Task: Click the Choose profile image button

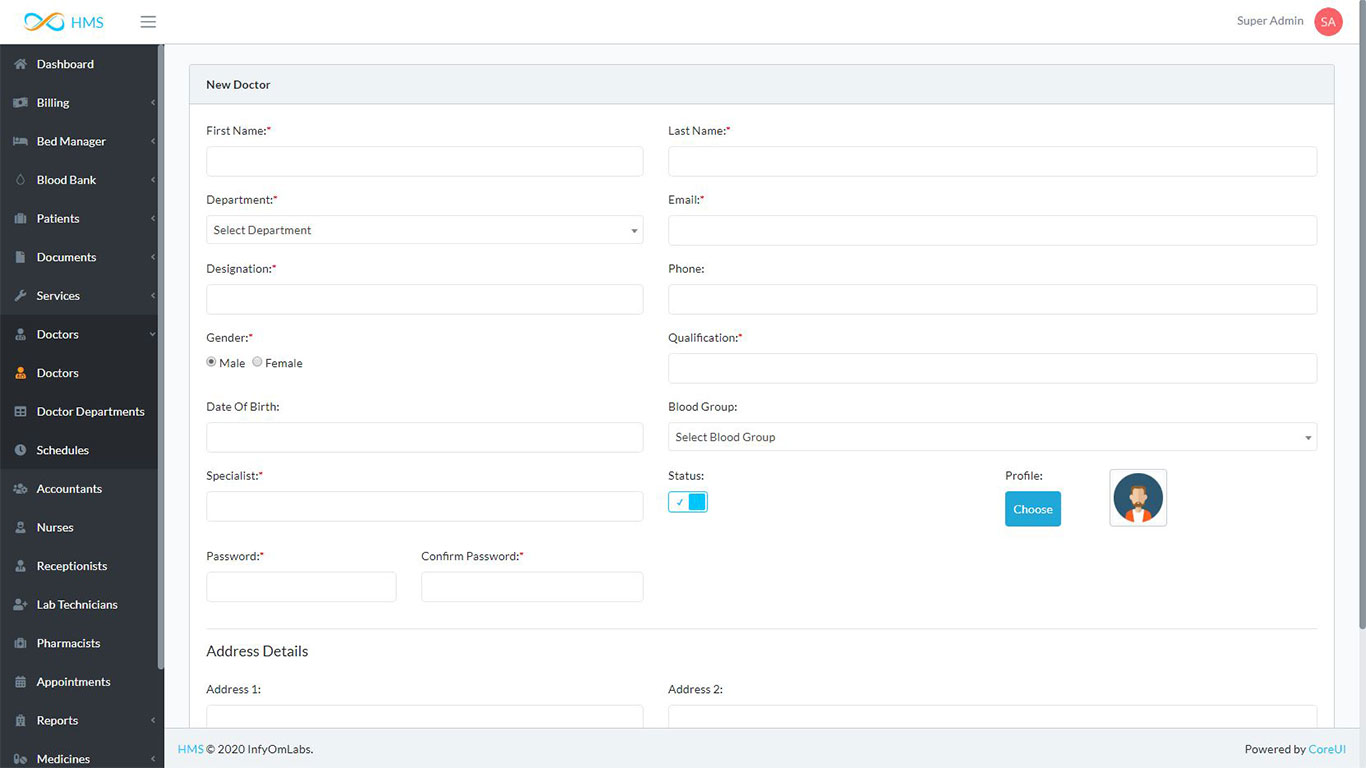Action: (1032, 509)
